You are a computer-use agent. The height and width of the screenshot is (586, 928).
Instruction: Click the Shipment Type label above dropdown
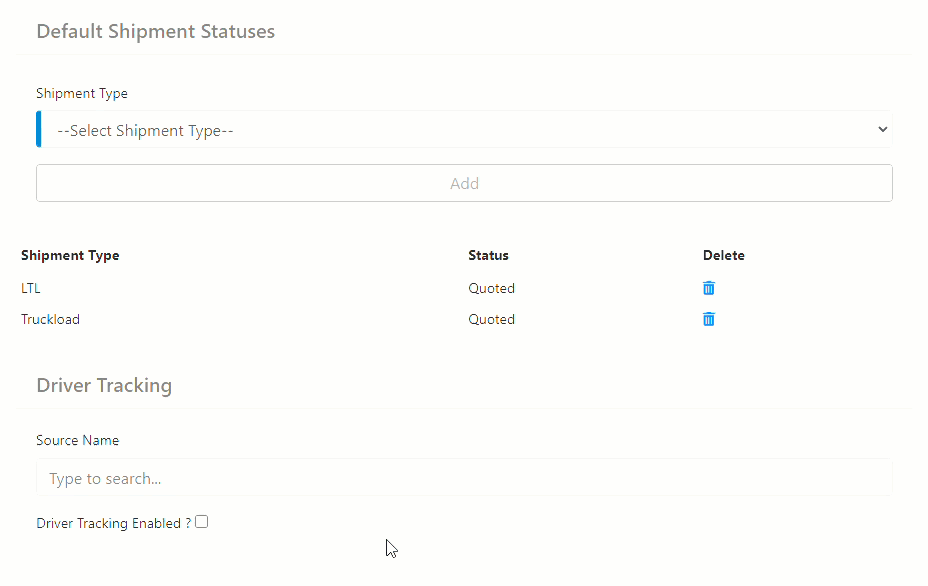82,94
